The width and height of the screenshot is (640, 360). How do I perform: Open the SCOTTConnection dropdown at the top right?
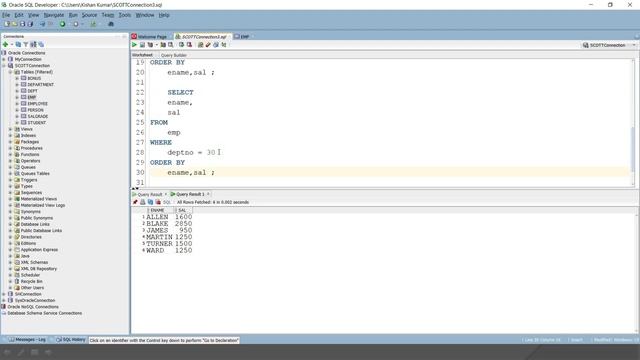[634, 45]
